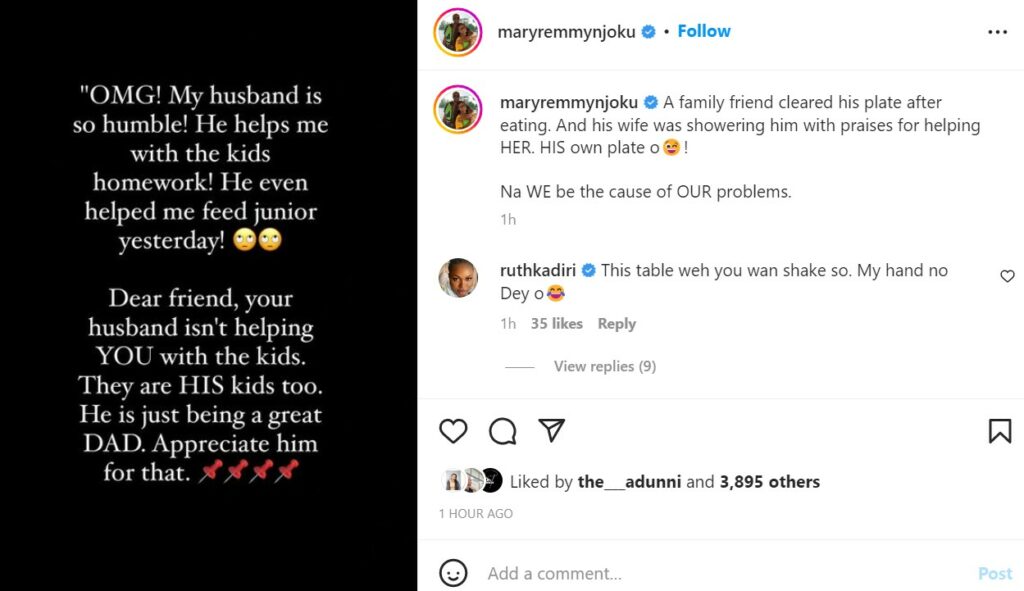The image size is (1024, 591).
Task: Open the___adunni profile link
Action: click(629, 481)
